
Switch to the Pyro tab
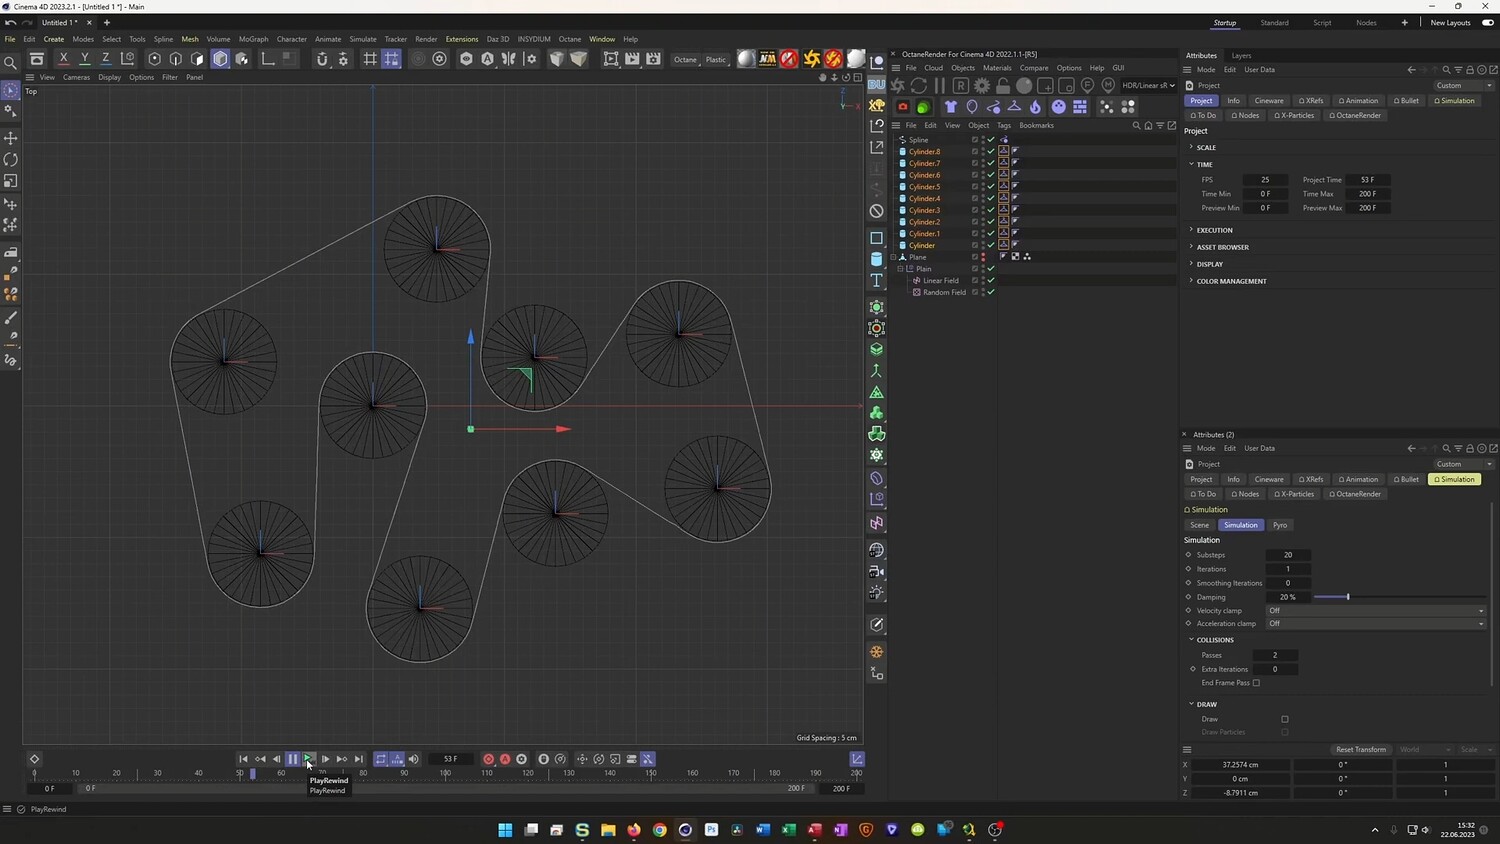coord(1280,525)
